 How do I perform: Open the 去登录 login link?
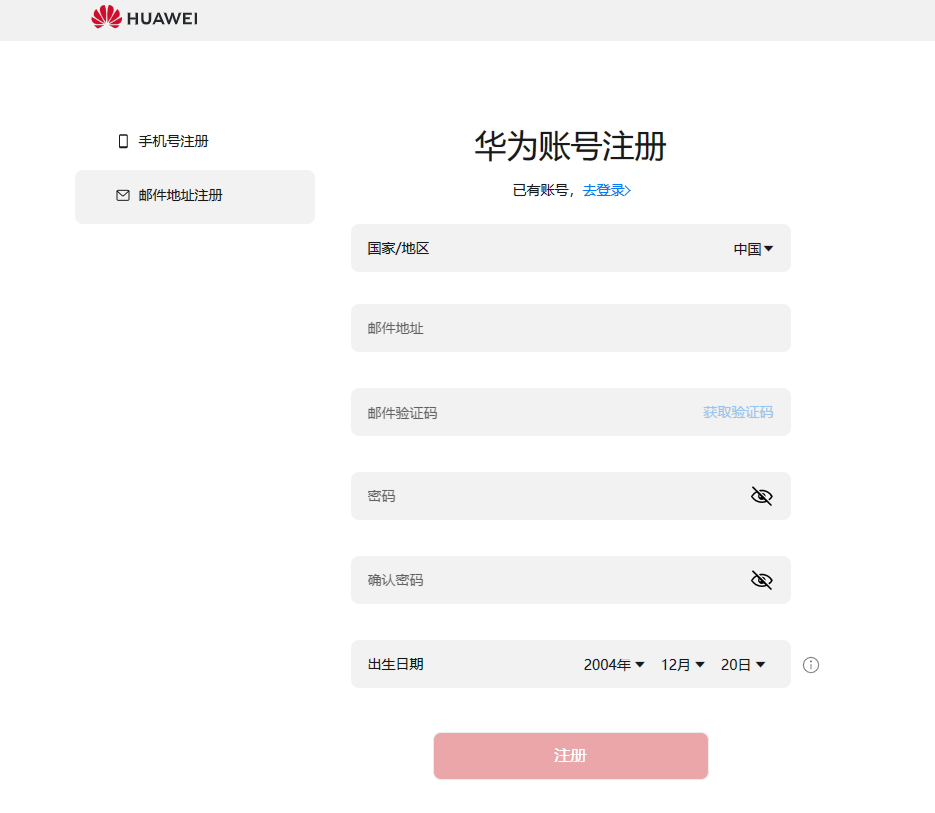click(x=606, y=190)
